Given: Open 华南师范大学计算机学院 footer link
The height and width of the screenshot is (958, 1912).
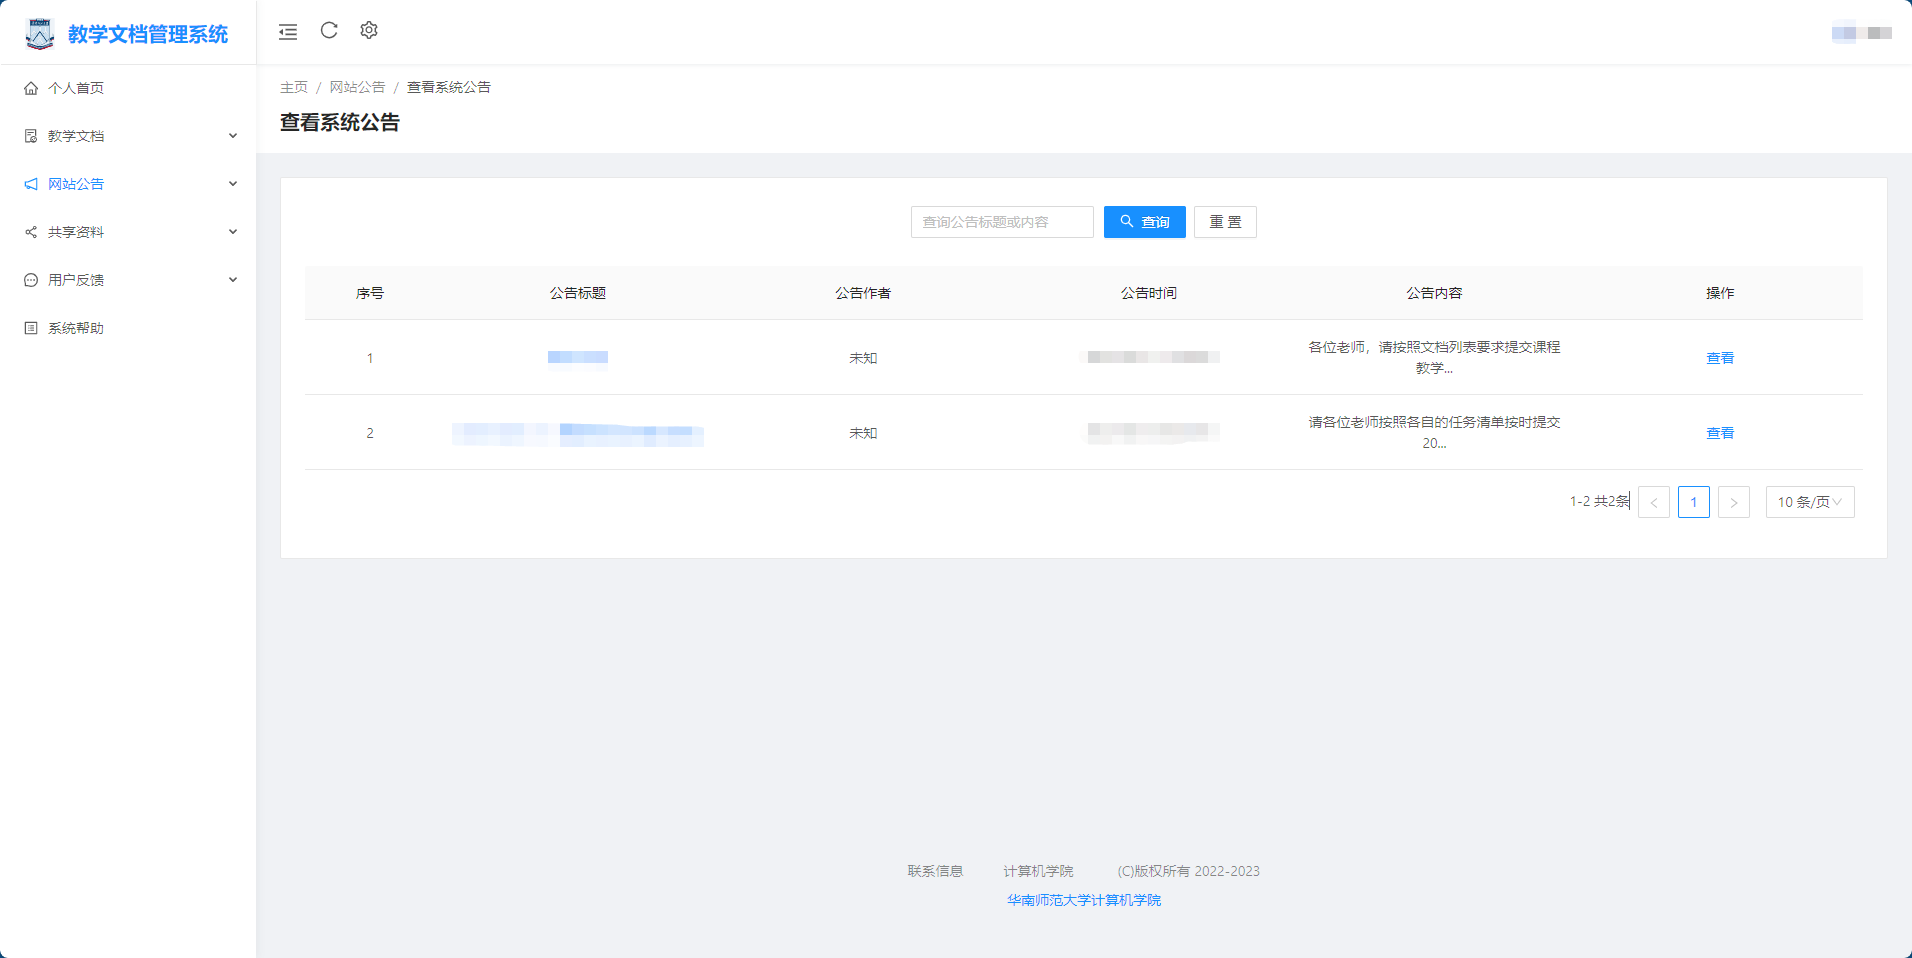Looking at the screenshot, I should 1084,900.
